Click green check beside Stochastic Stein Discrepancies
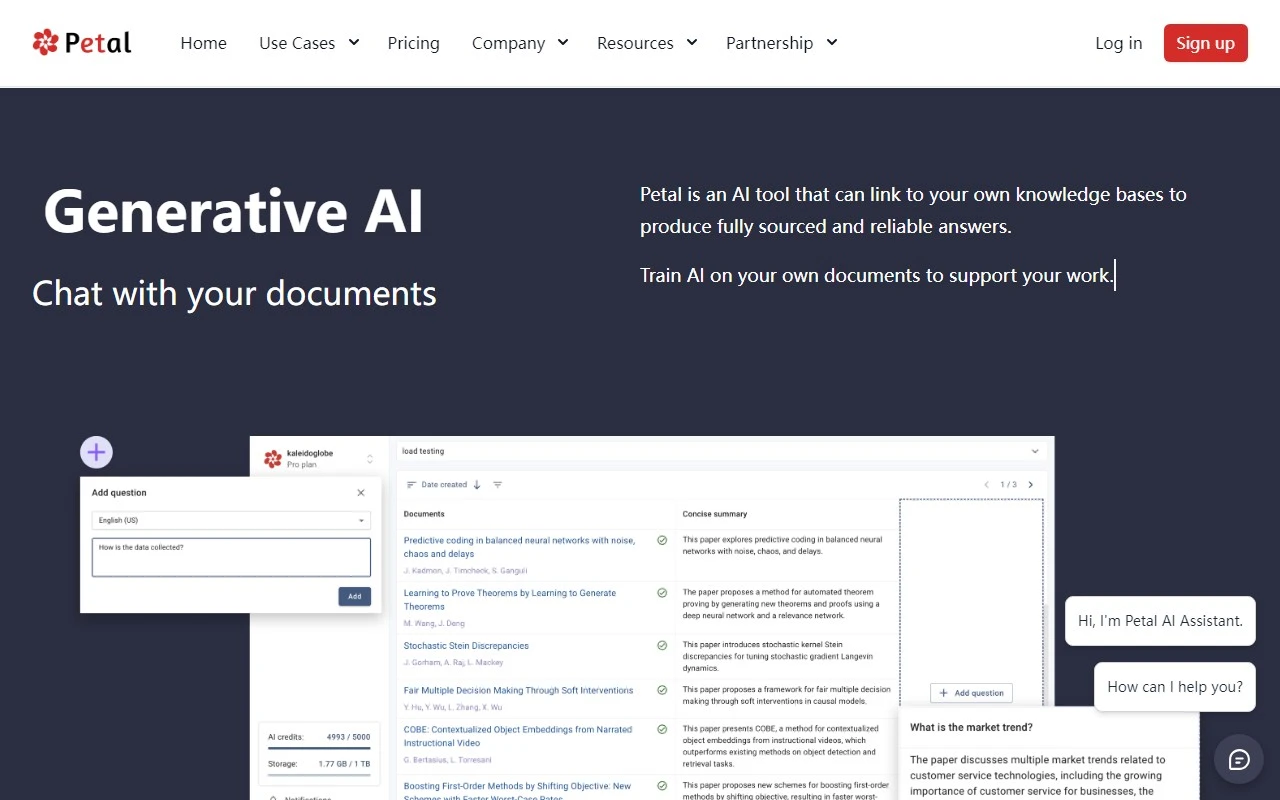1280x800 pixels. coord(662,645)
